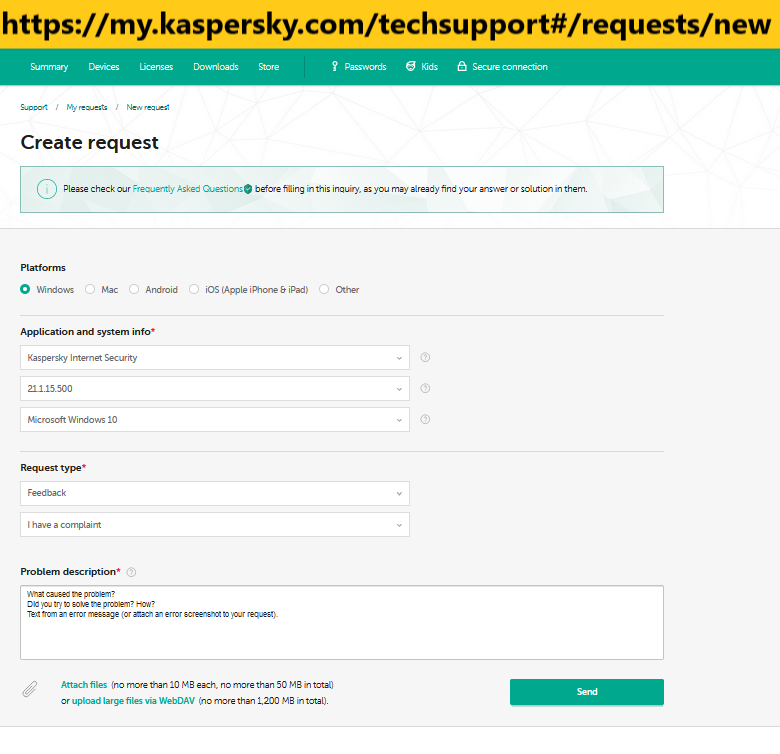780x754 pixels.
Task: Click the Send button
Action: pyautogui.click(x=586, y=692)
